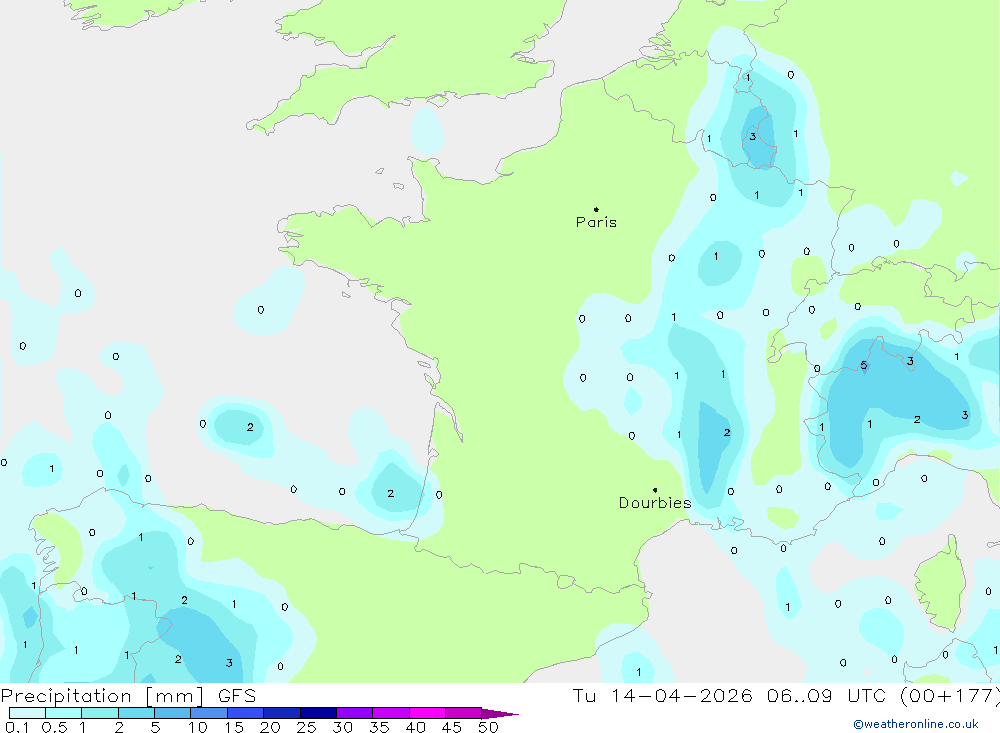This screenshot has width=1000, height=733.
Task: Click the 'Precipitation [mm] GFS' title
Action: tap(128, 695)
